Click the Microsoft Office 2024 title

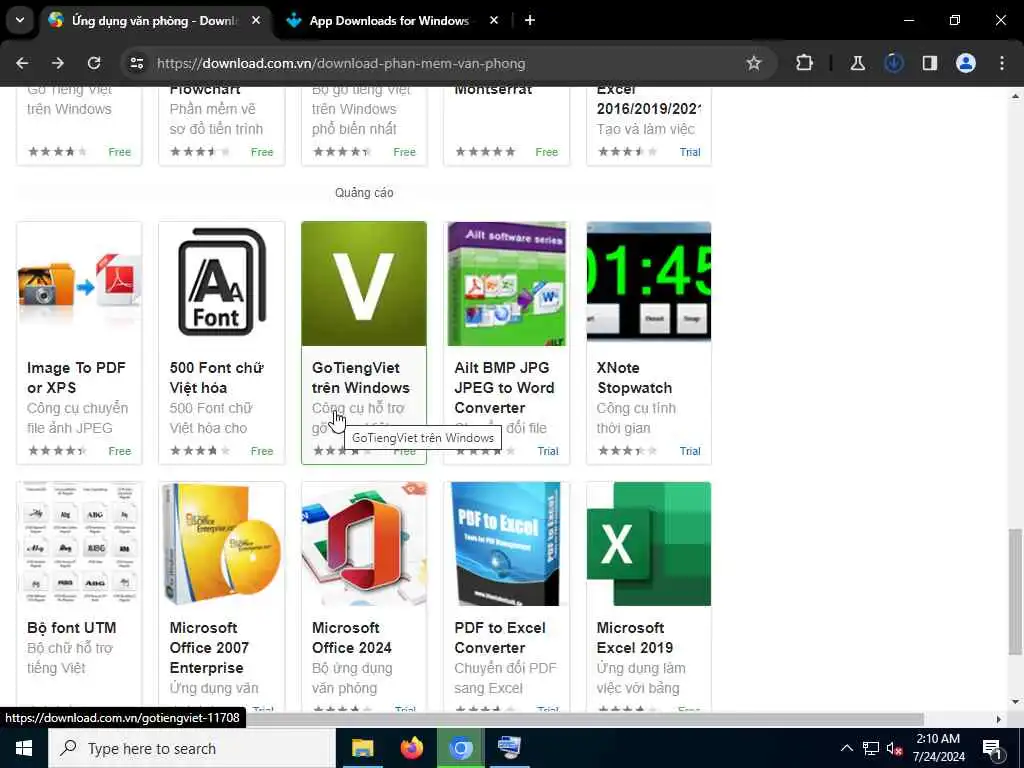pyautogui.click(x=351, y=637)
